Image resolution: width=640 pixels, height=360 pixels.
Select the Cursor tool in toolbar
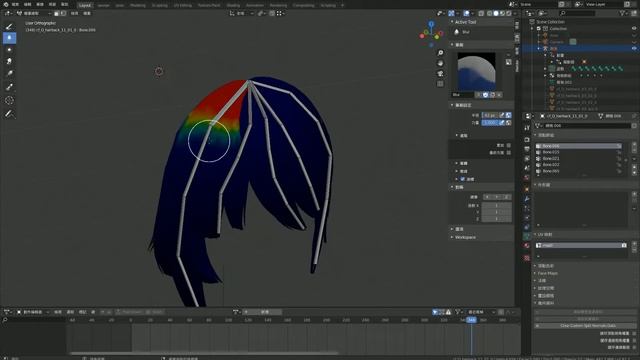pyautogui.click(x=9, y=100)
